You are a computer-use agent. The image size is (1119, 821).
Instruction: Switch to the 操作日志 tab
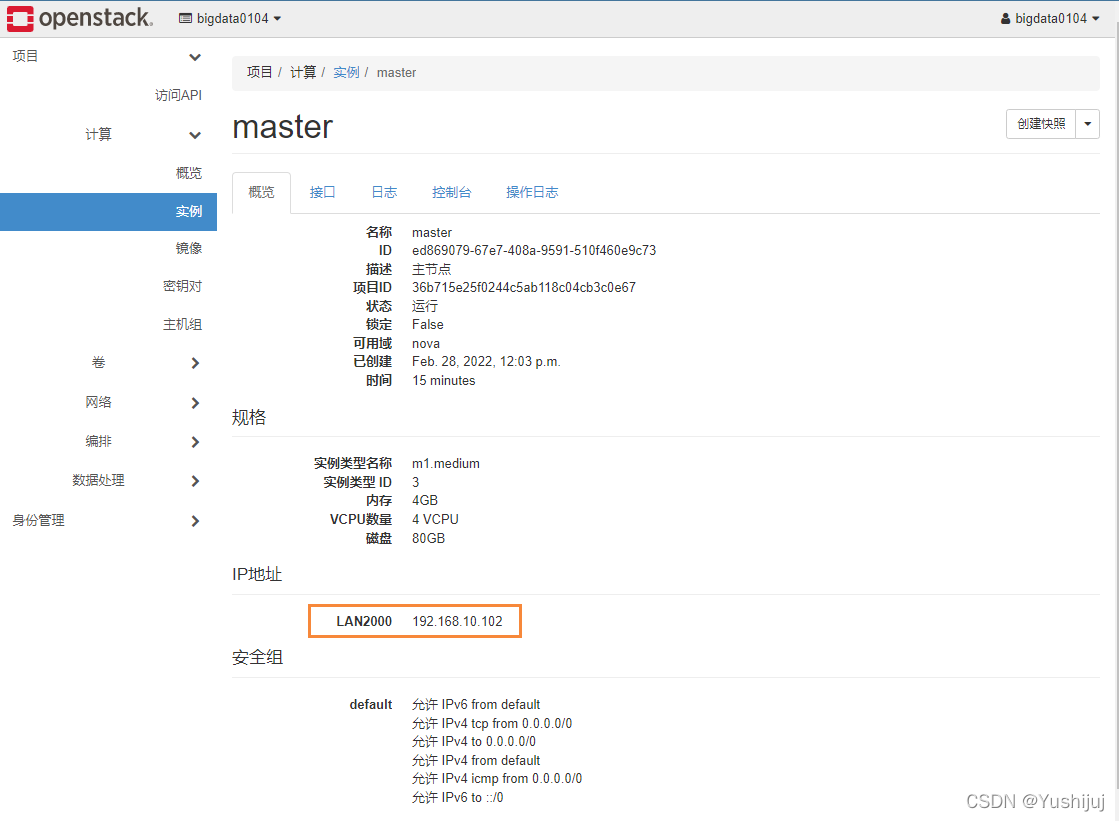click(532, 192)
